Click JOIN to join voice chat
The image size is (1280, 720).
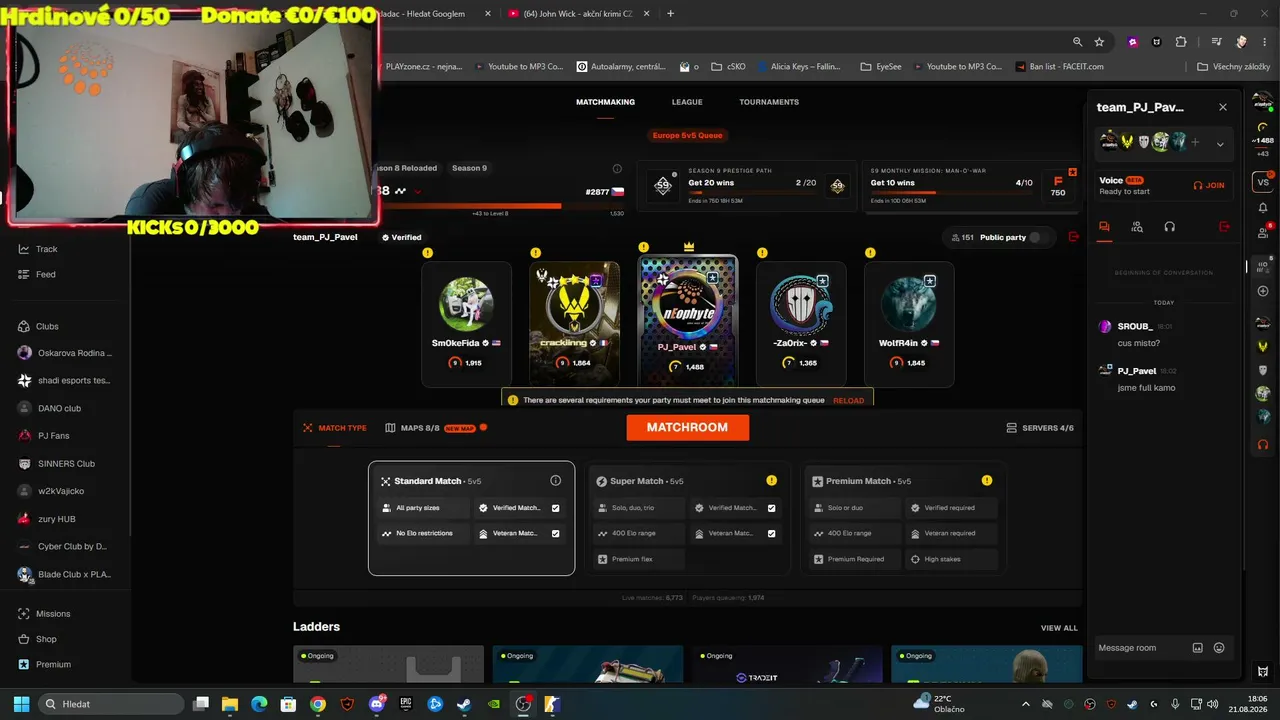tap(1209, 185)
